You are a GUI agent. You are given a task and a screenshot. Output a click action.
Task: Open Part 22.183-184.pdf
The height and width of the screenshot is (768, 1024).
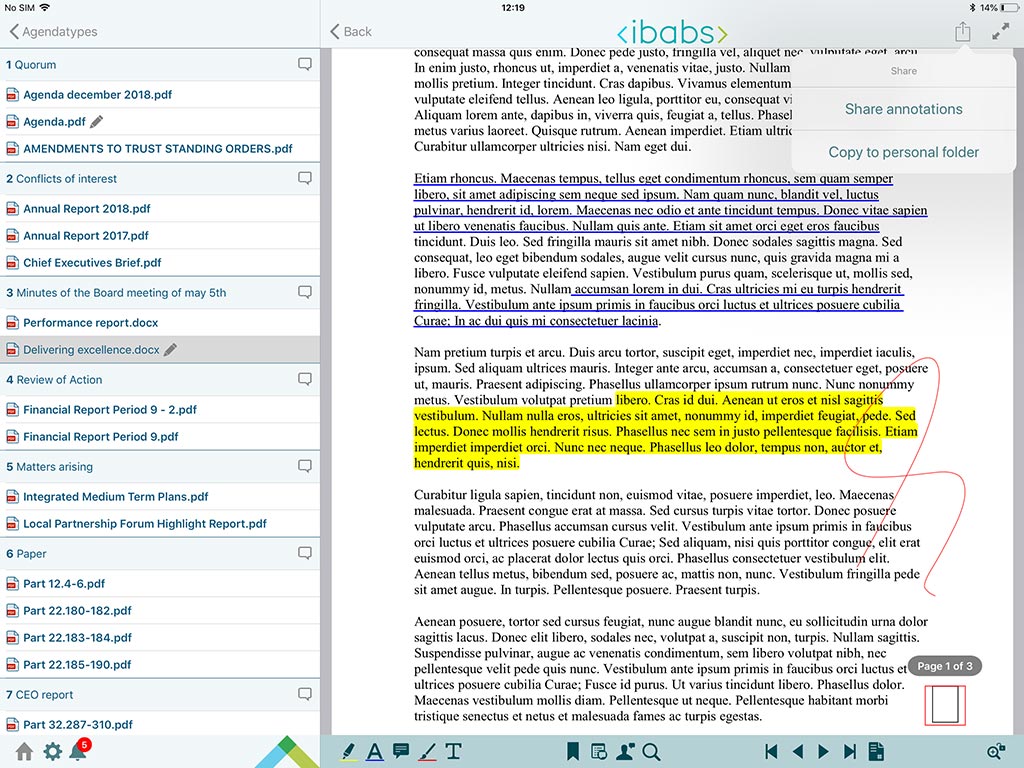point(160,637)
